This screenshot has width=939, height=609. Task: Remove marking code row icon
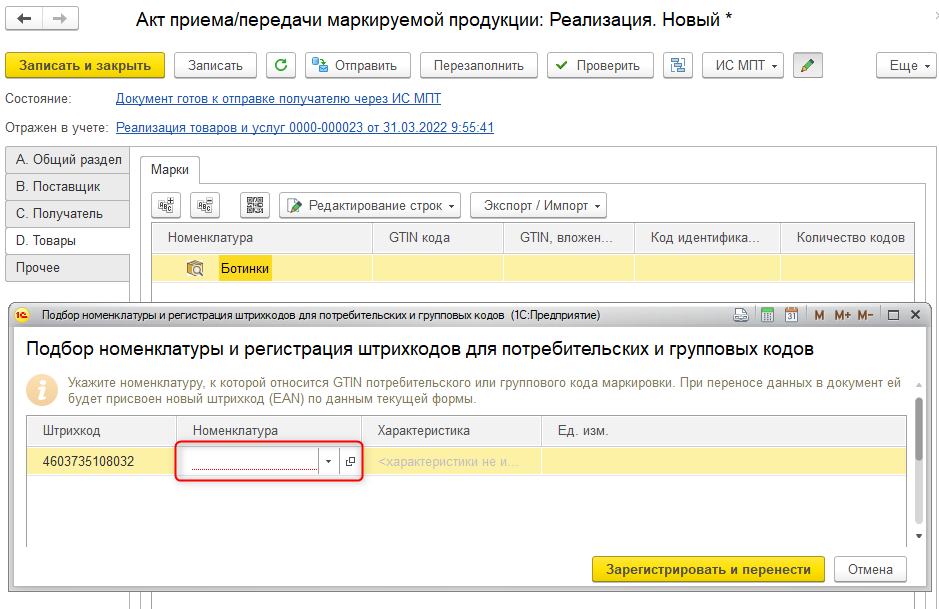(205, 205)
